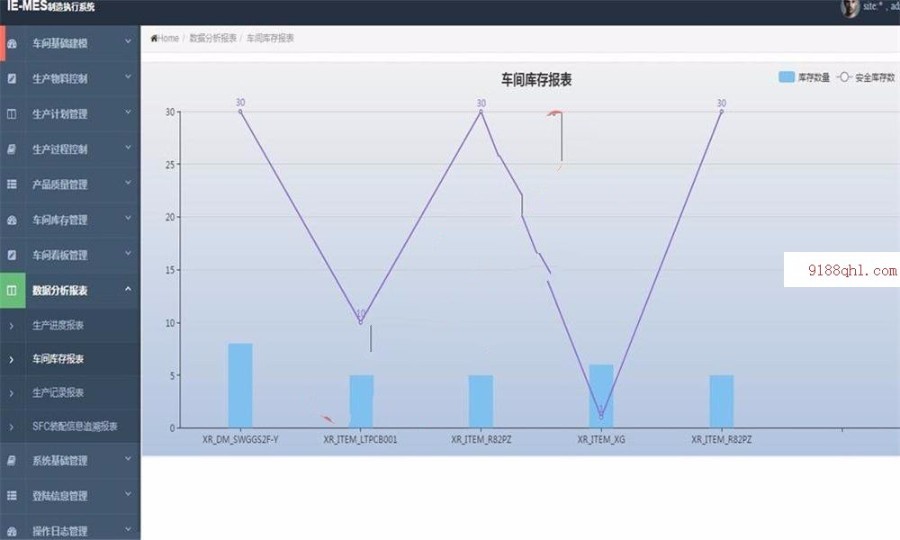This screenshot has width=900, height=540.
Task: Open the 生产记录报表 submenu item
Action: pos(58,393)
